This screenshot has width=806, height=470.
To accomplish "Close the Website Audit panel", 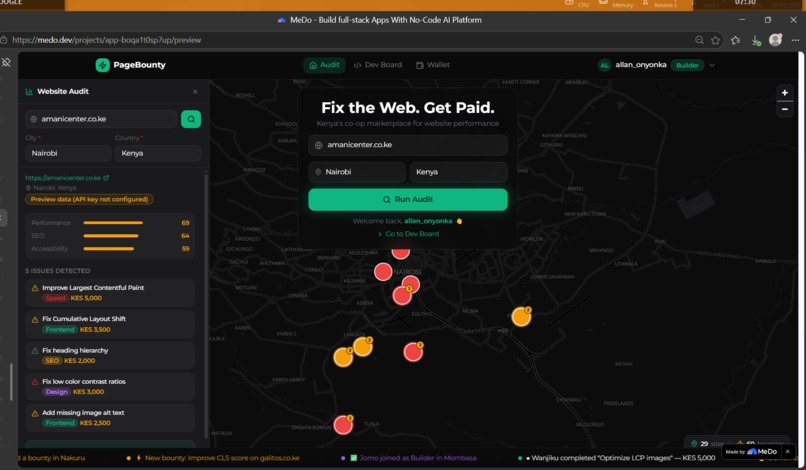I will tap(195, 92).
